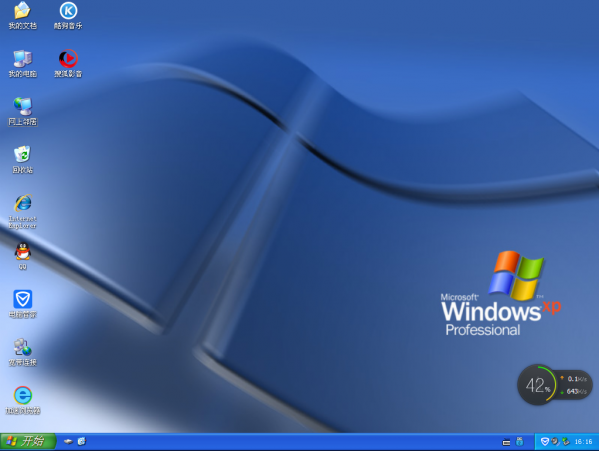Launch the 酷狗音乐 music player icon
Image resolution: width=599 pixels, height=451 pixels.
pos(68,11)
